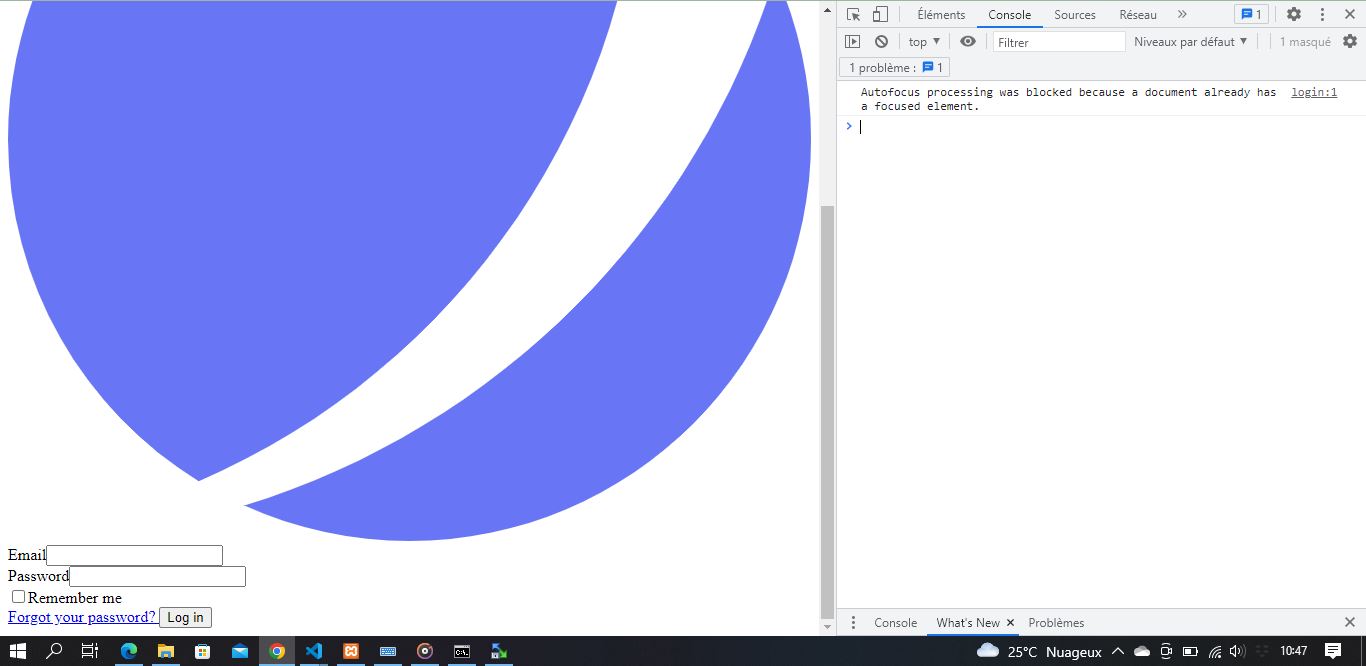Open the 'Niveaux par défaut' log levels dropdown
The height and width of the screenshot is (666, 1366).
[1190, 42]
